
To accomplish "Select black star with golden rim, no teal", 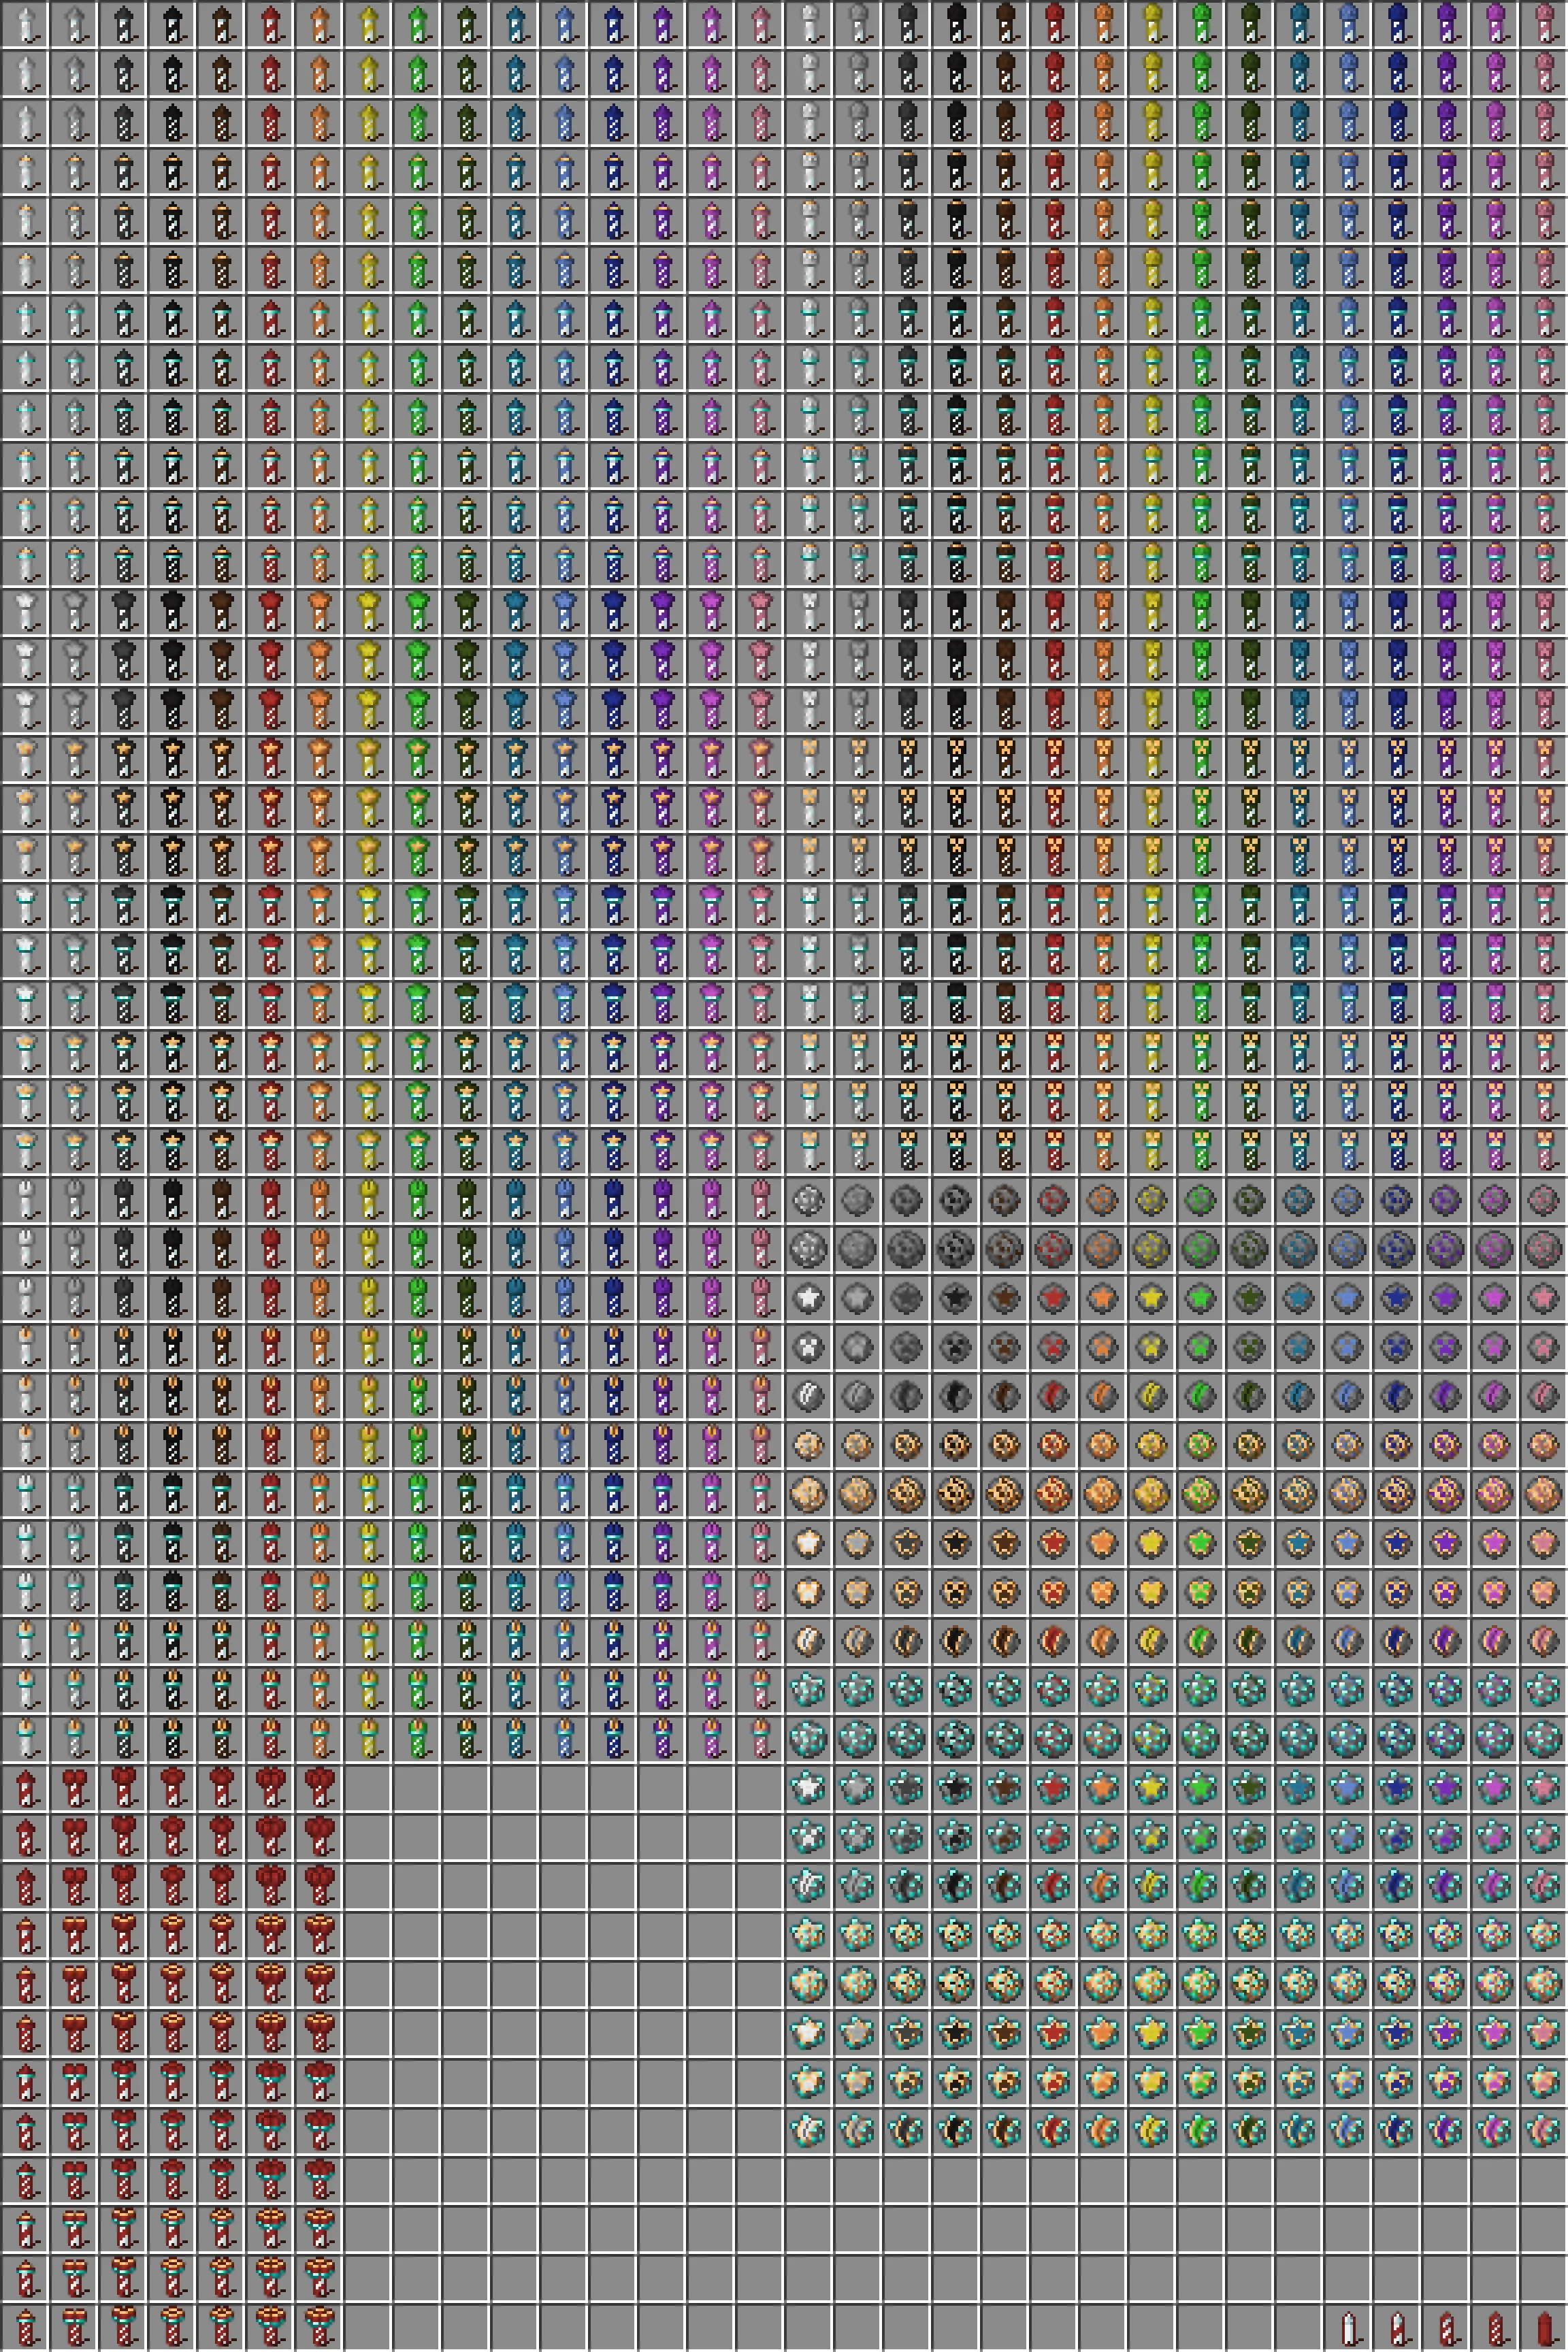I will point(955,1543).
